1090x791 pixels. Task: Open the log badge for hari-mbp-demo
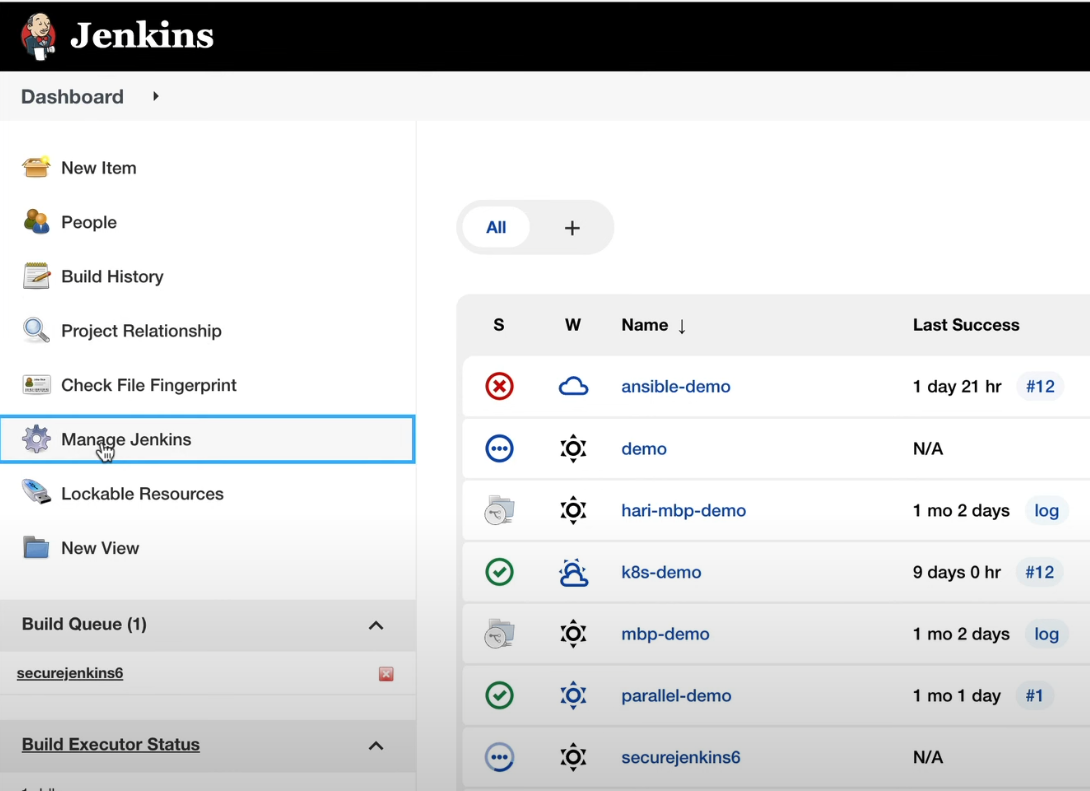1046,510
